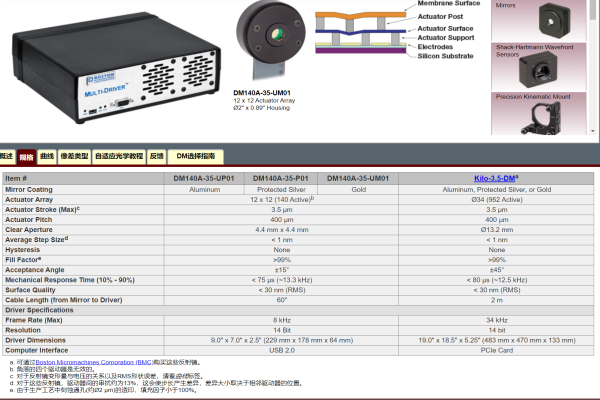Click the Ø34 (952 Active) cell

pyautogui.click(x=496, y=199)
